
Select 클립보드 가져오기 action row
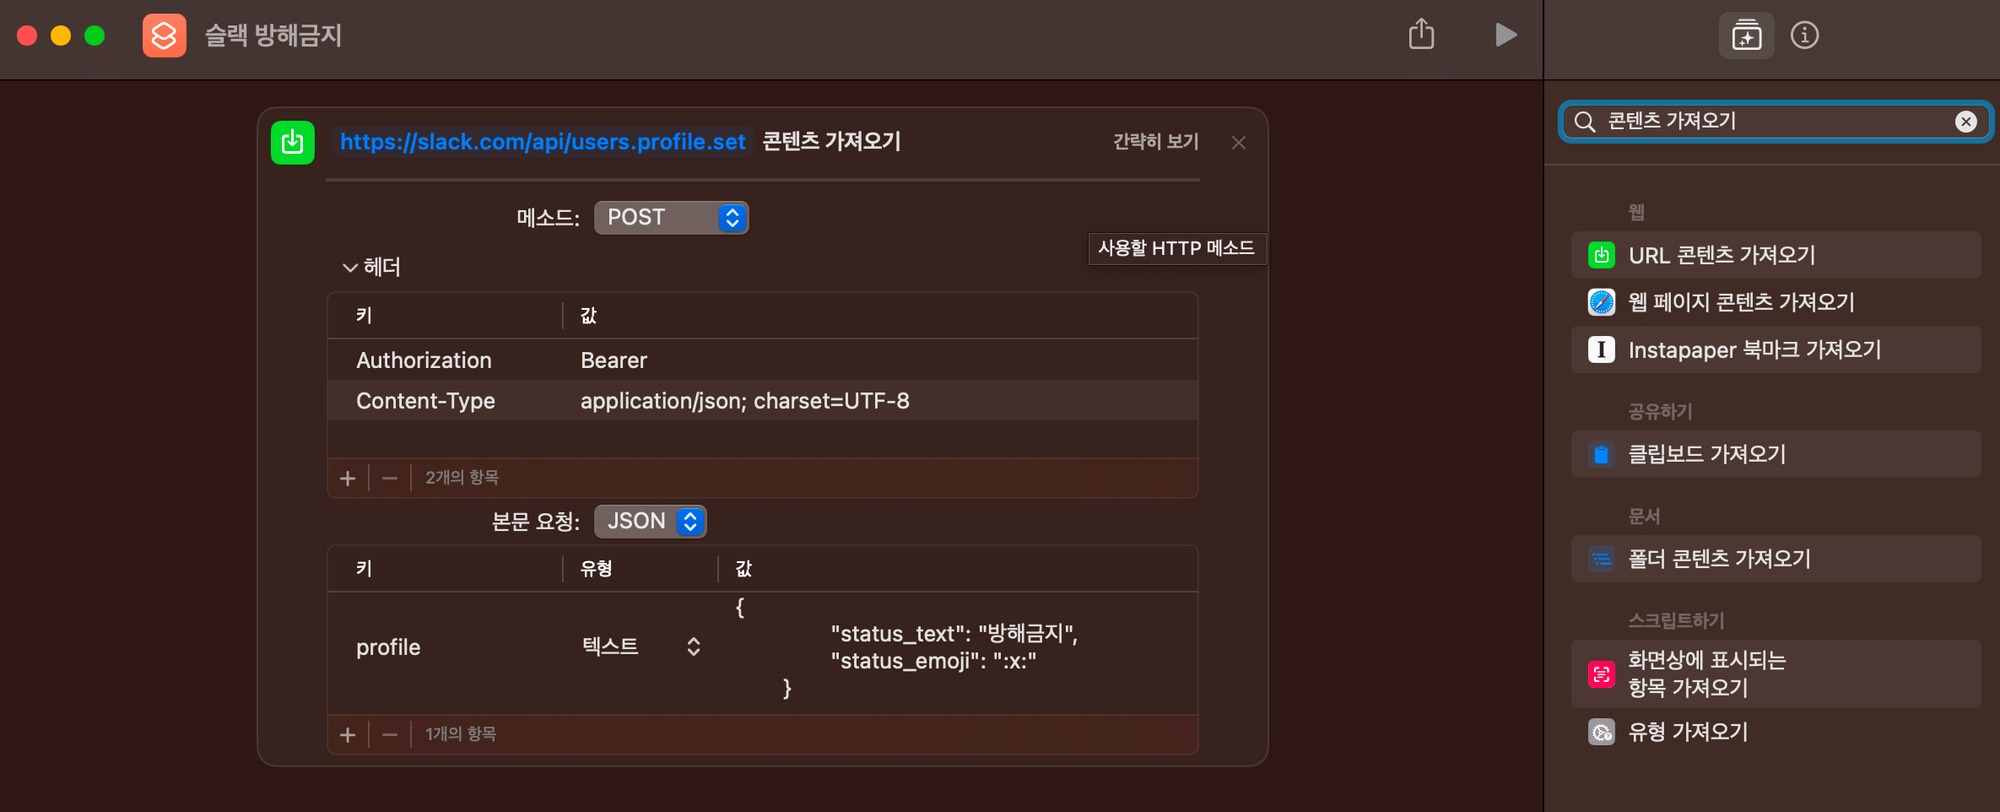pos(1776,455)
